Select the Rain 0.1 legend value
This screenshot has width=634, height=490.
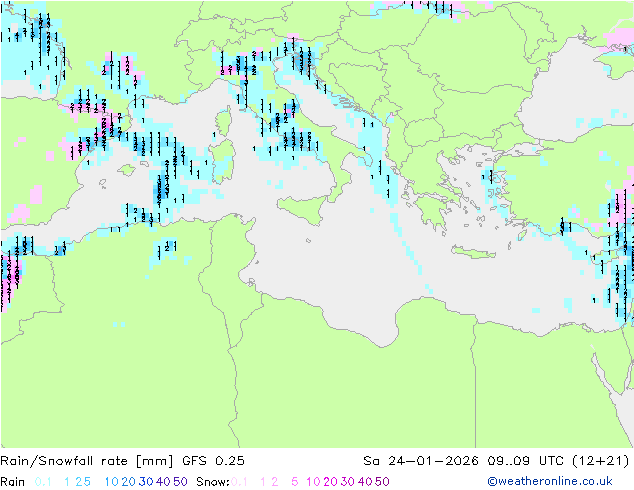pos(43,482)
